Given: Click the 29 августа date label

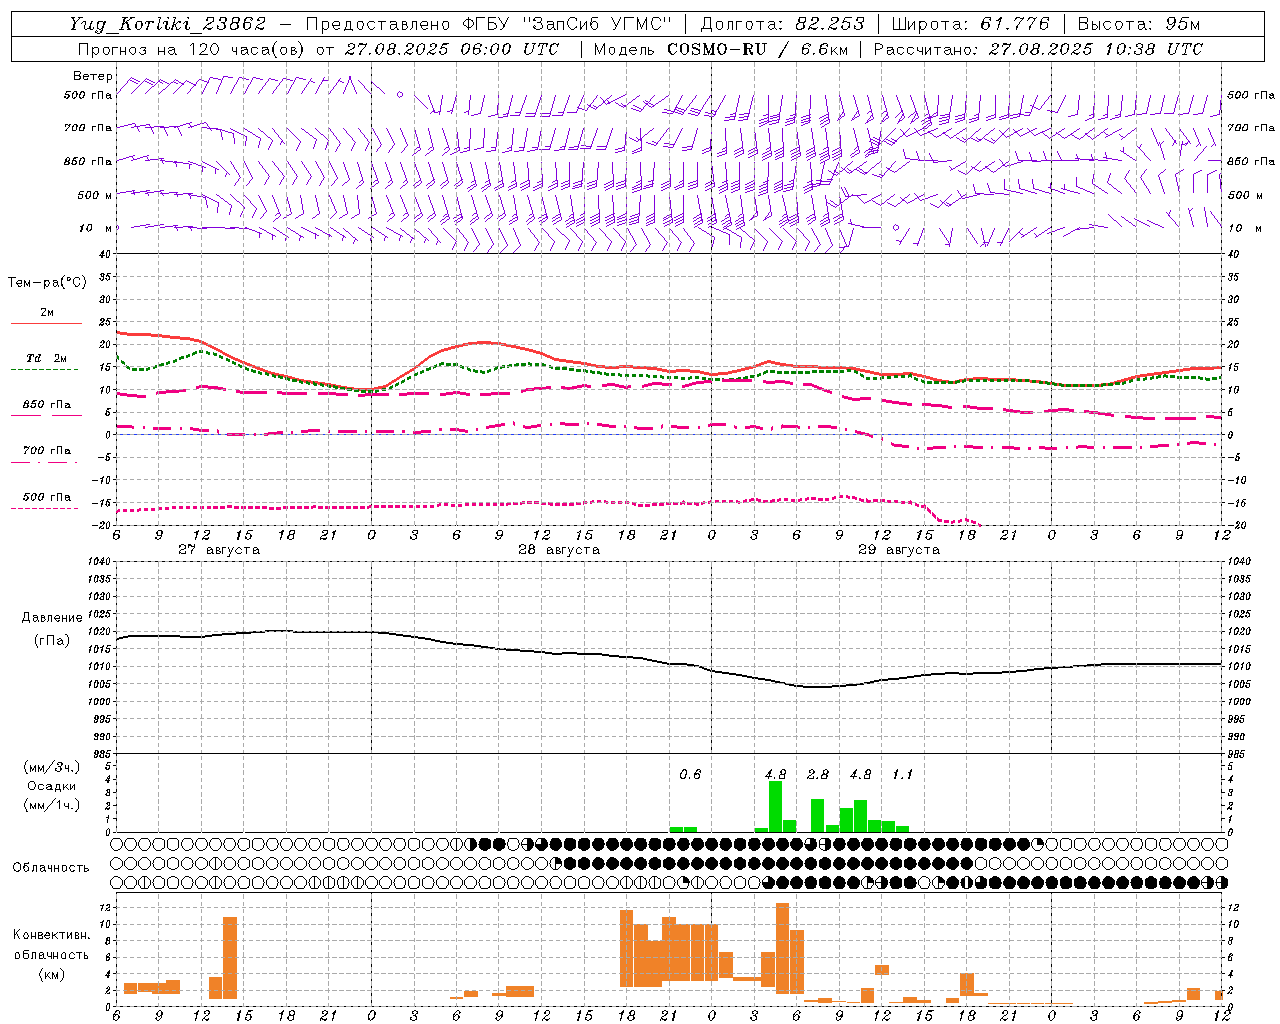Looking at the screenshot, I should 899,550.
